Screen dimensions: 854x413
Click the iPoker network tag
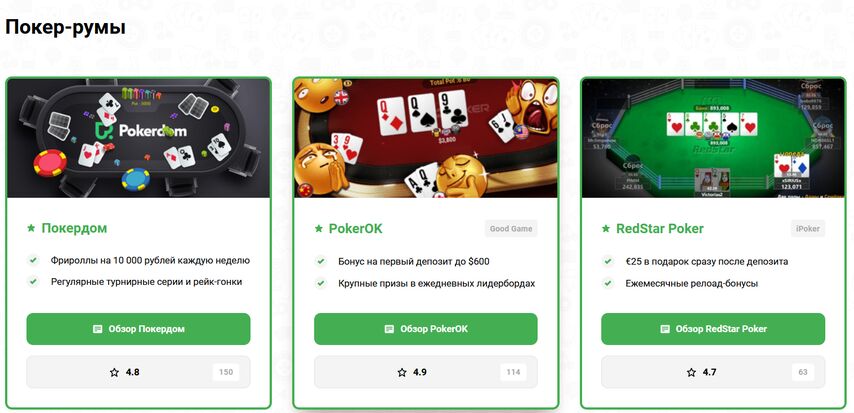[x=808, y=229]
